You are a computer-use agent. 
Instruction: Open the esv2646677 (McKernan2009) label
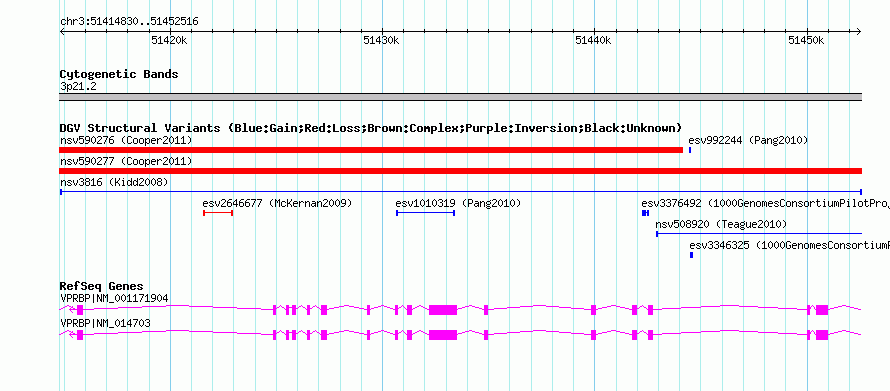tap(277, 203)
